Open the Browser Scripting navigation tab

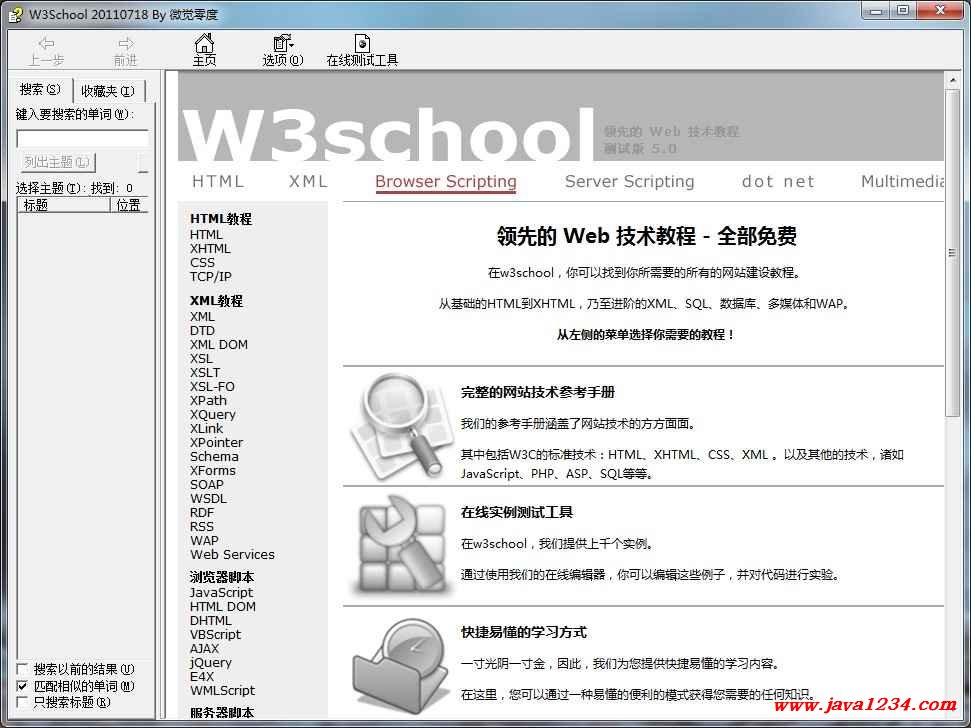[446, 182]
